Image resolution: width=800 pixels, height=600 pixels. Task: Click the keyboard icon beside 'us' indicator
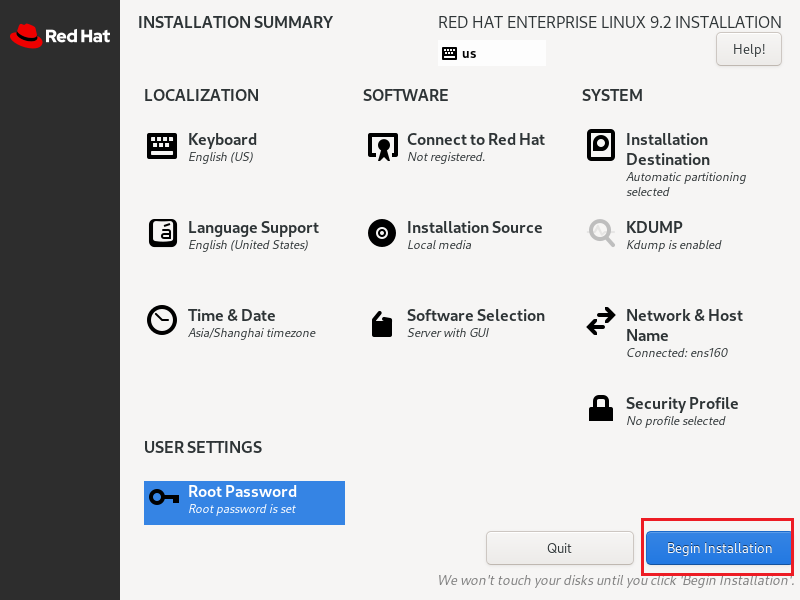click(x=449, y=54)
